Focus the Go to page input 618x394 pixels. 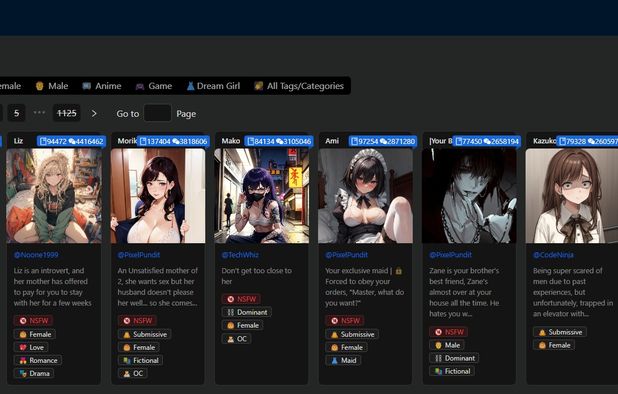(157, 113)
